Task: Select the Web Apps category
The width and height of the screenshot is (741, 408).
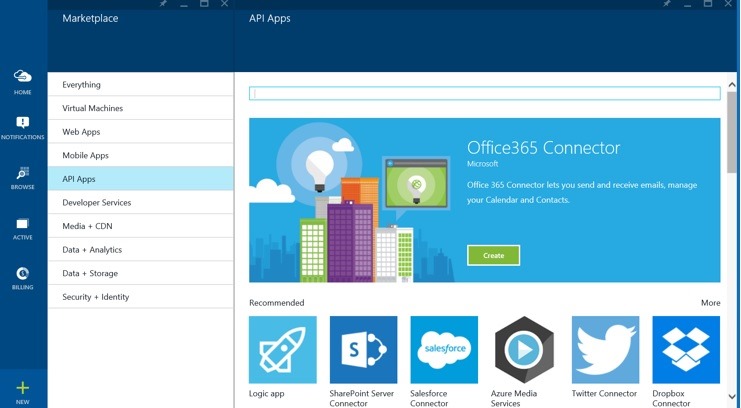Action: (x=141, y=132)
